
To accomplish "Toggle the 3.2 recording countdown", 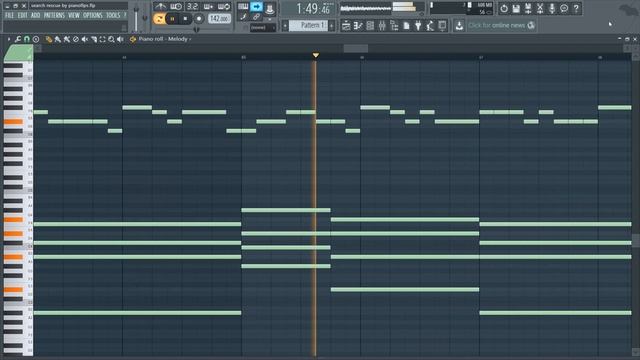I will (192, 7).
